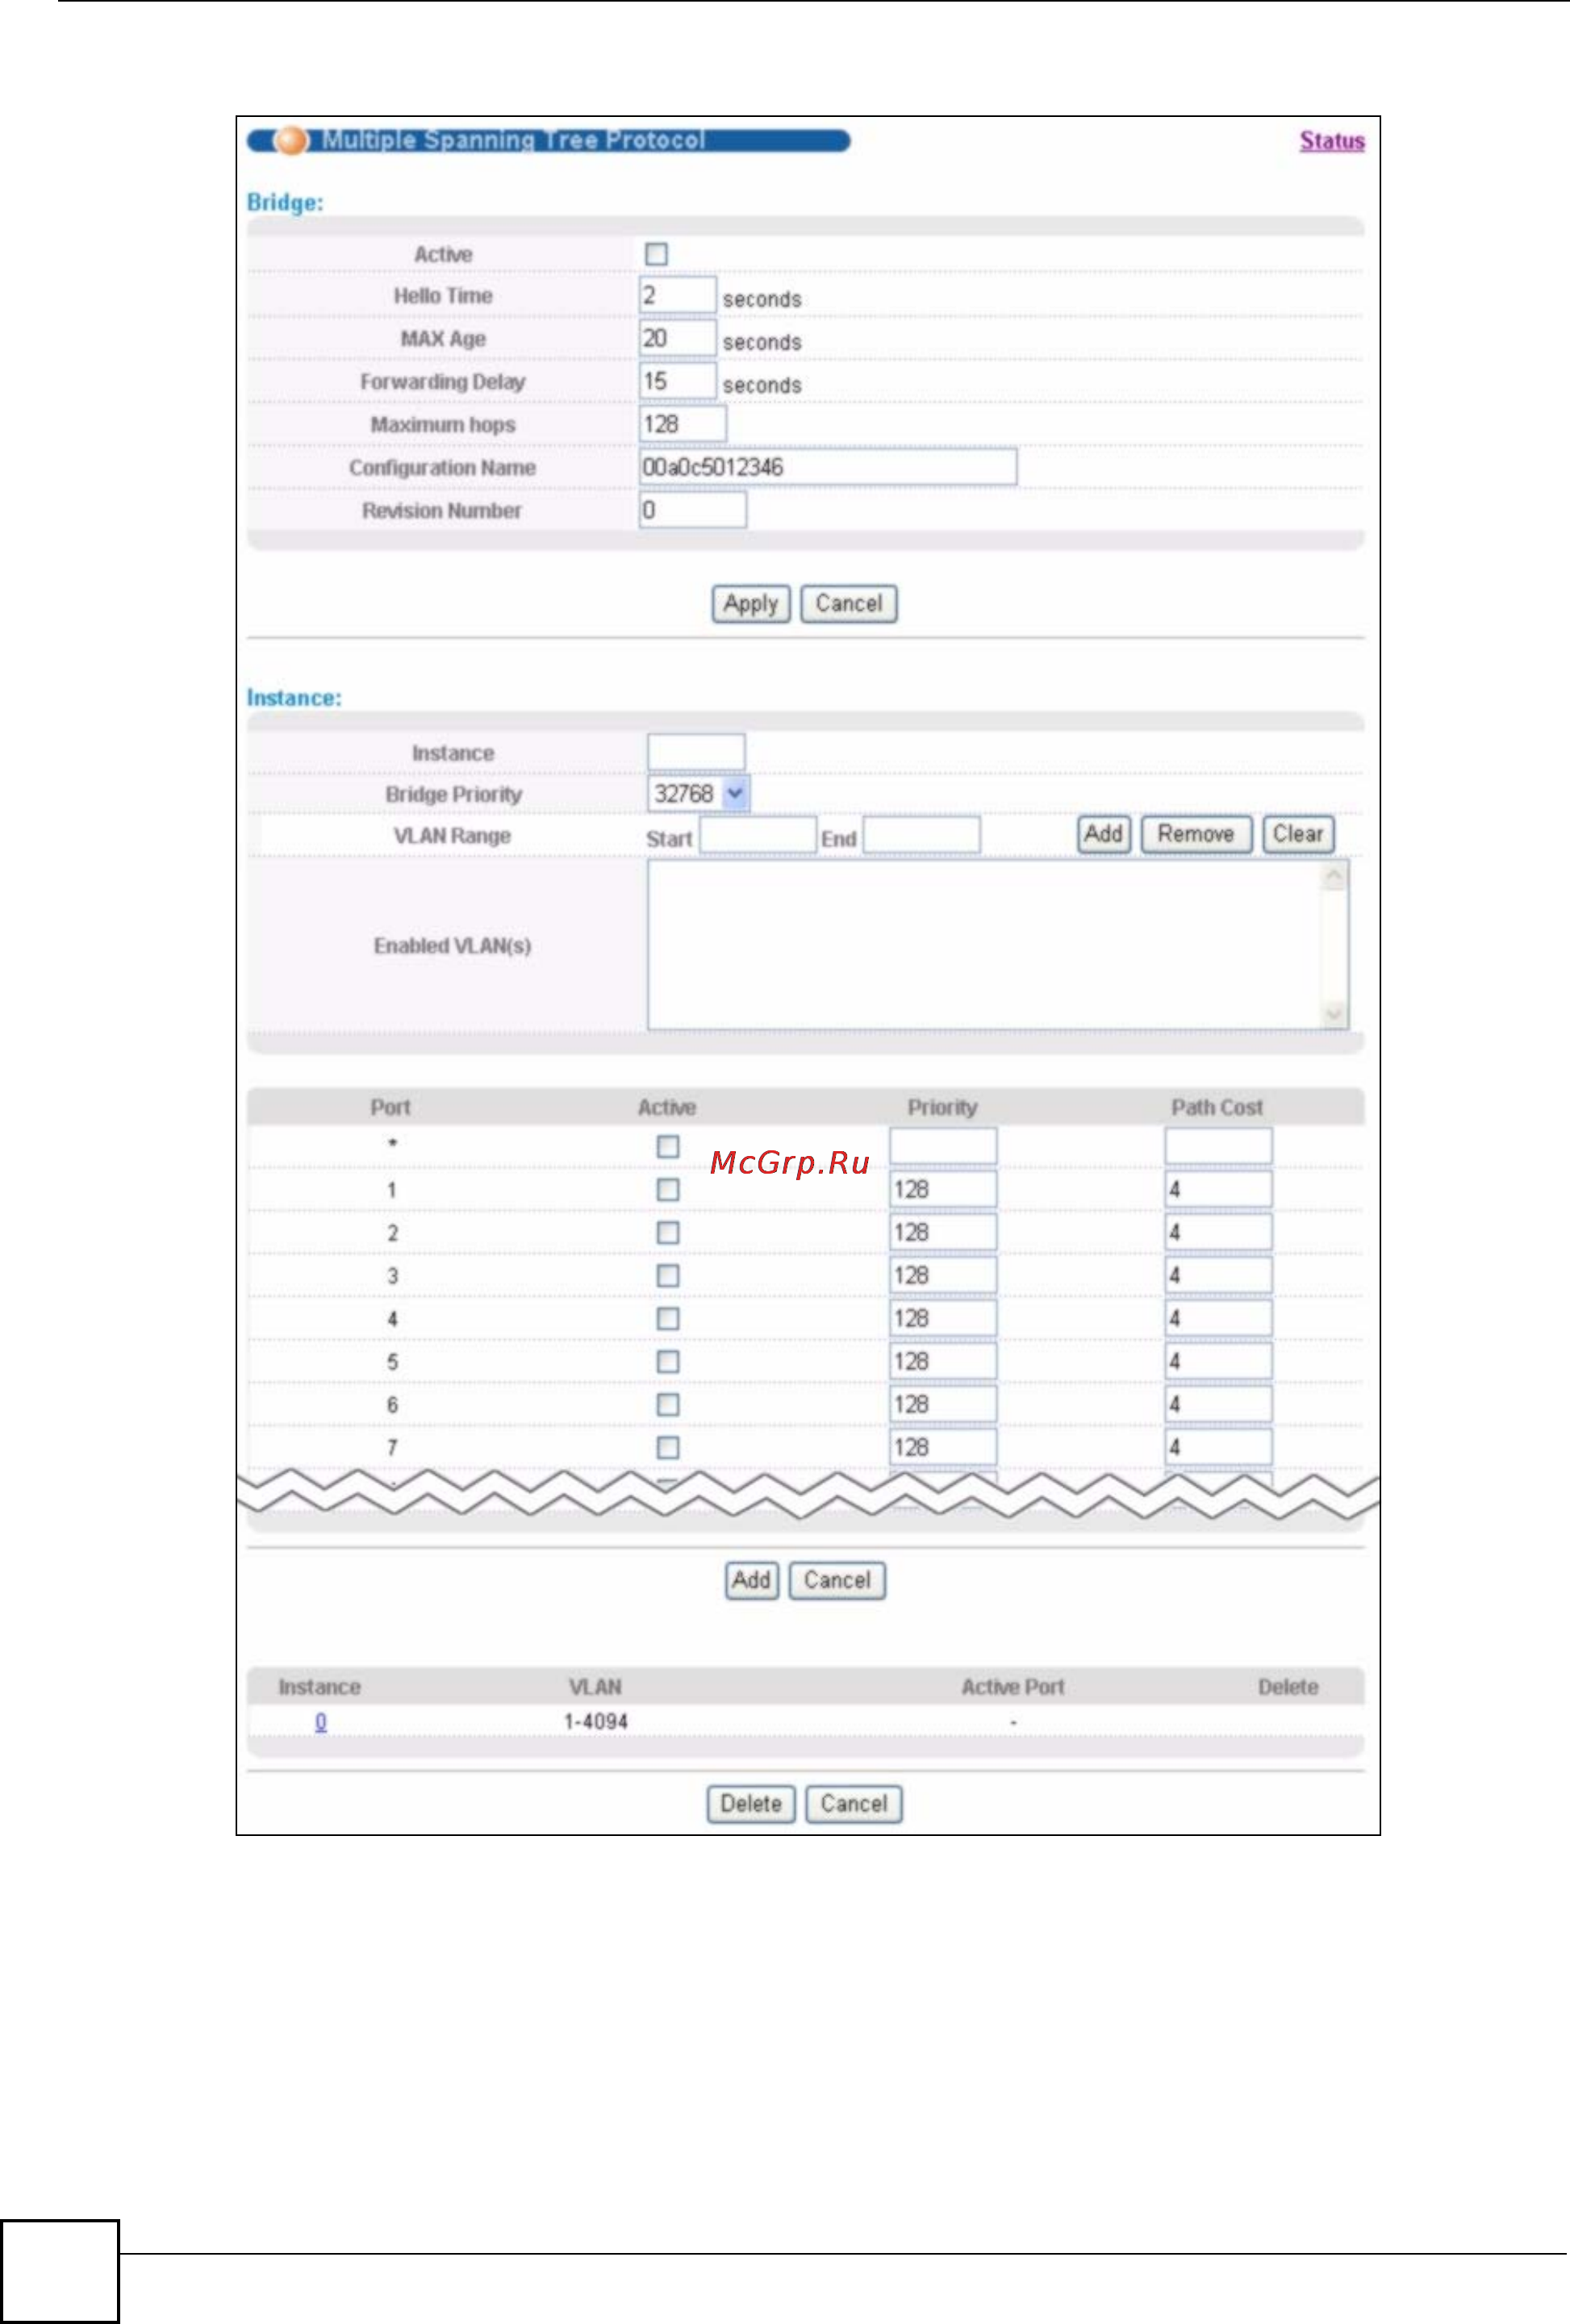The height and width of the screenshot is (2324, 1570).
Task: Click Priority field for port 5
Action: click(x=943, y=1361)
